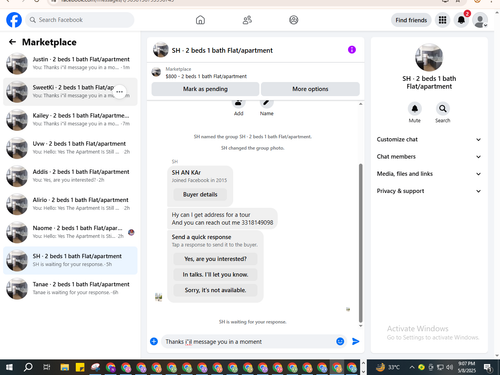Open Sticky Notes from taskbar
Screen dimensions: 500x375
pyautogui.click(x=80, y=367)
